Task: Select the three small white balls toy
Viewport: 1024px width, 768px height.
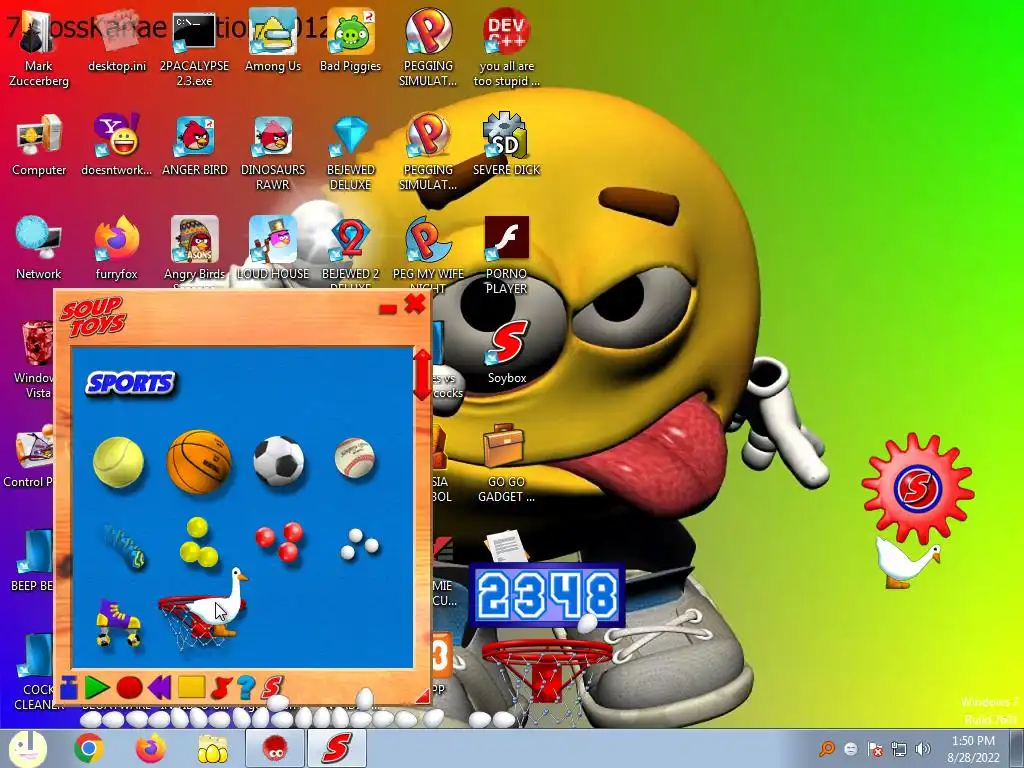Action: coord(359,544)
